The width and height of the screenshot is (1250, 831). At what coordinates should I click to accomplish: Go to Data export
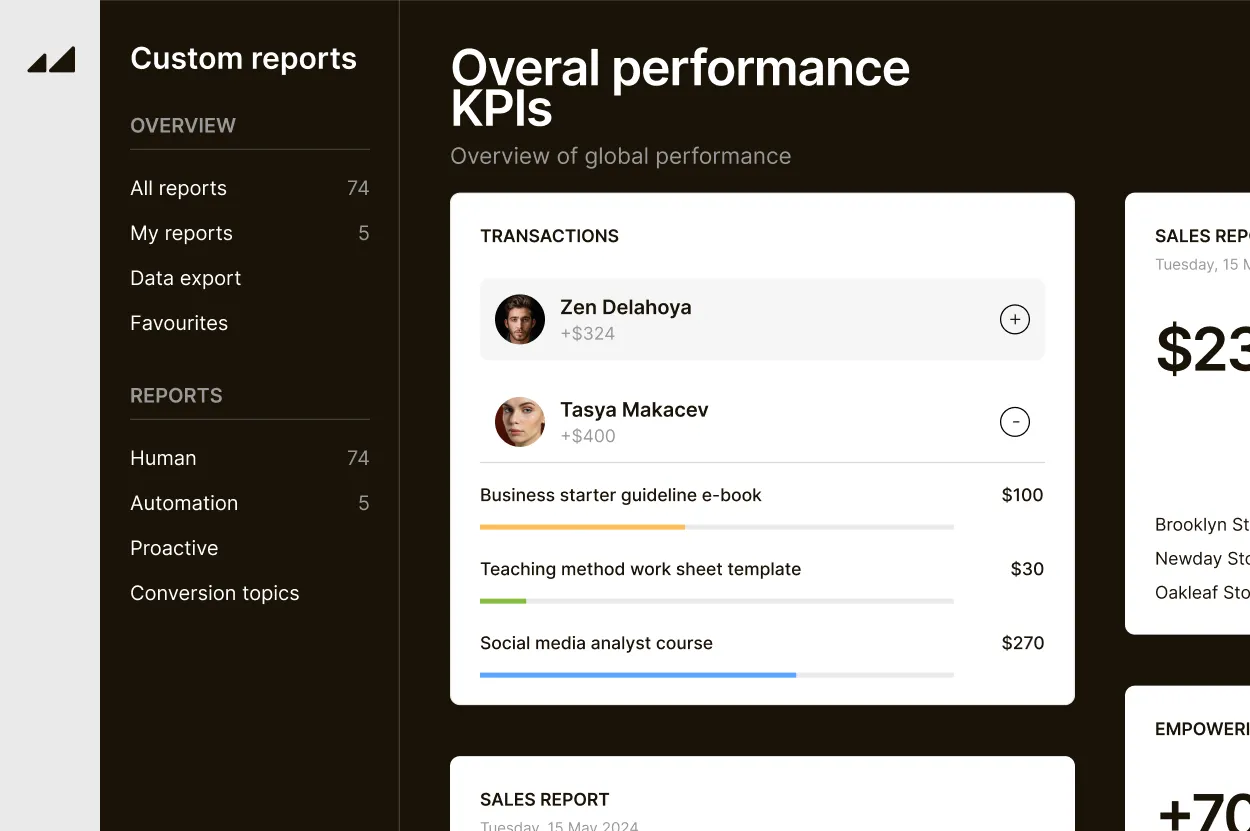[x=185, y=278]
